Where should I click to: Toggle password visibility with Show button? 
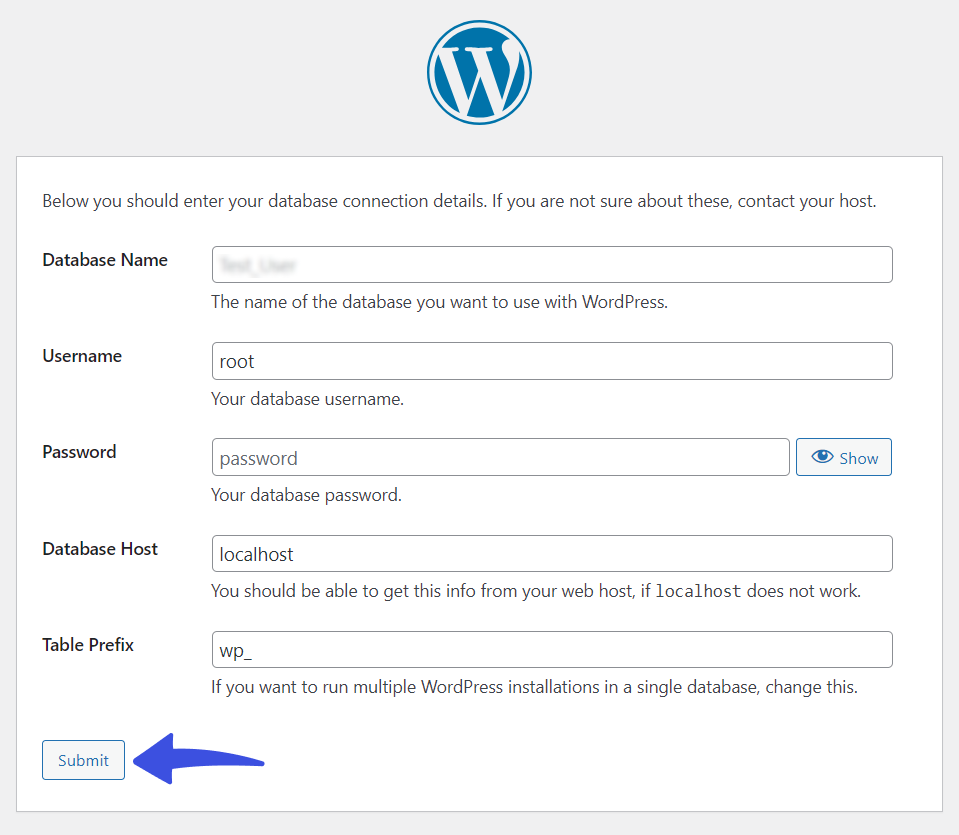click(843, 457)
